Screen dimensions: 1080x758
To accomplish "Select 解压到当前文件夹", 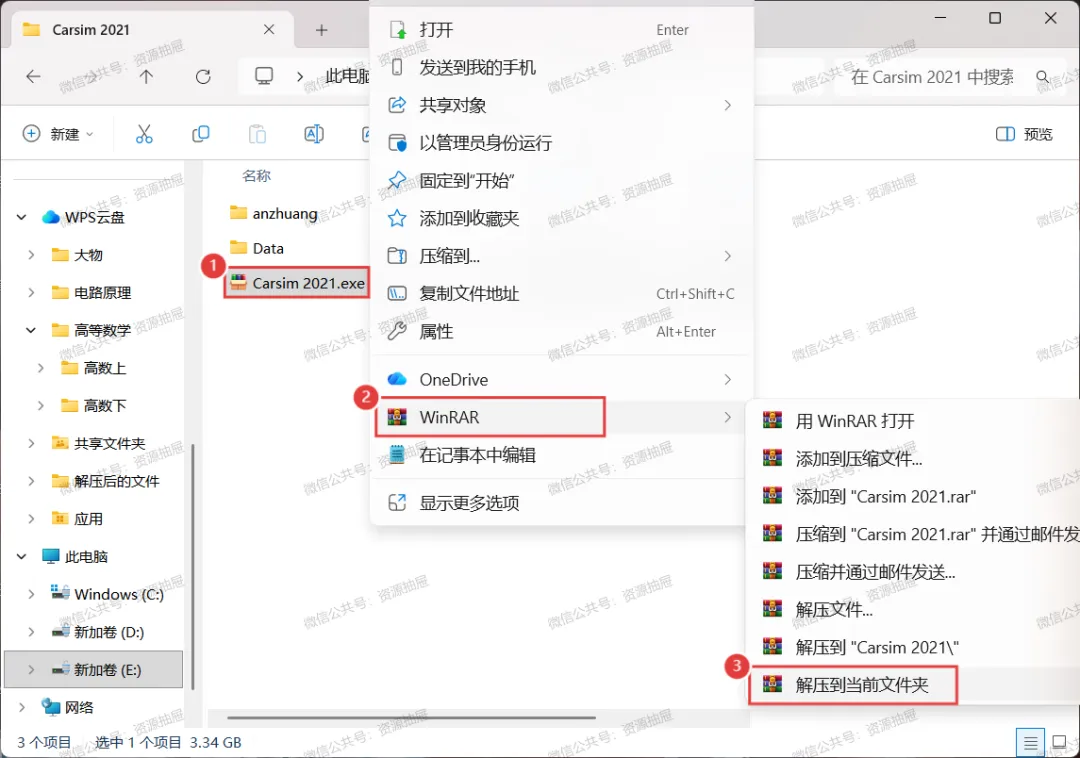I will (x=915, y=685).
